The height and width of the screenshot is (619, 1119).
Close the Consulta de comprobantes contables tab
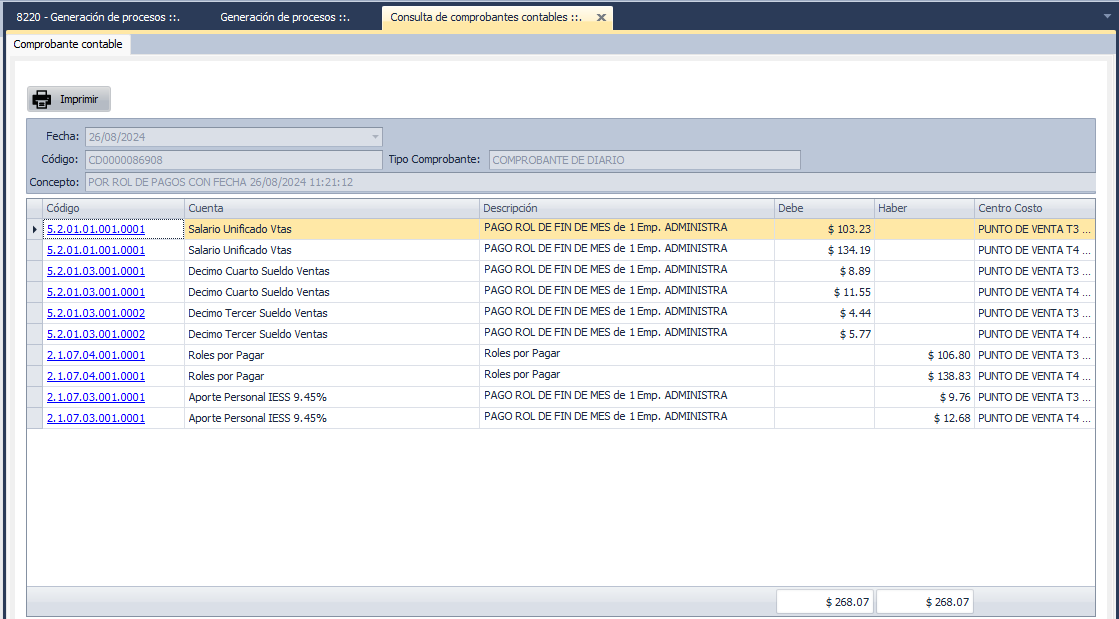point(600,18)
